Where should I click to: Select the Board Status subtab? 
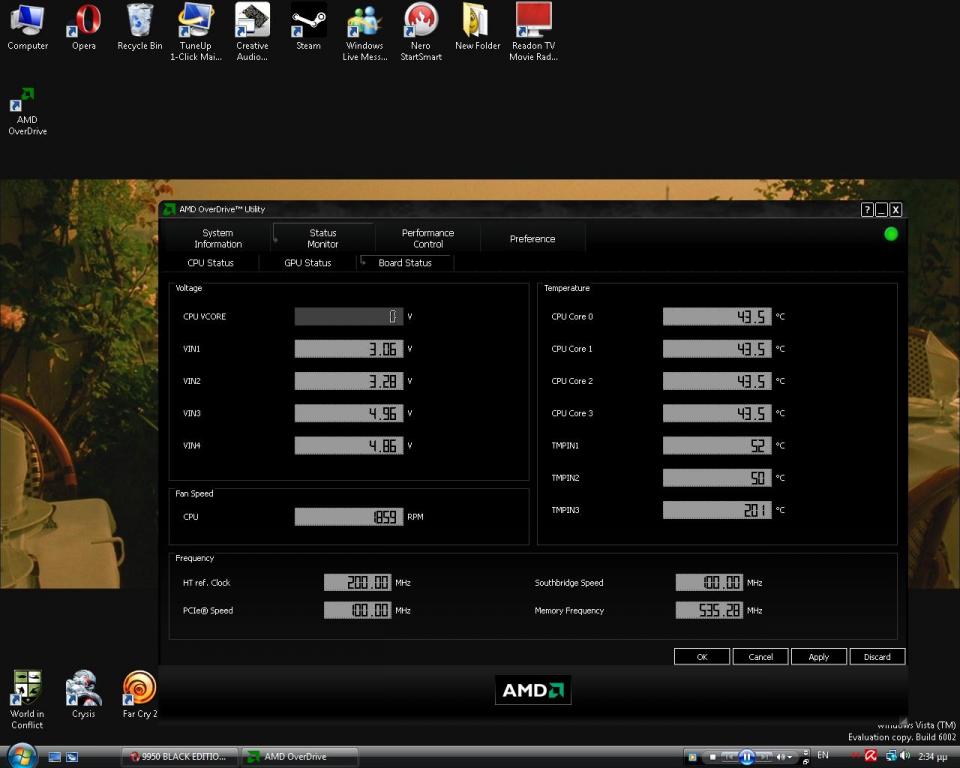coord(405,263)
